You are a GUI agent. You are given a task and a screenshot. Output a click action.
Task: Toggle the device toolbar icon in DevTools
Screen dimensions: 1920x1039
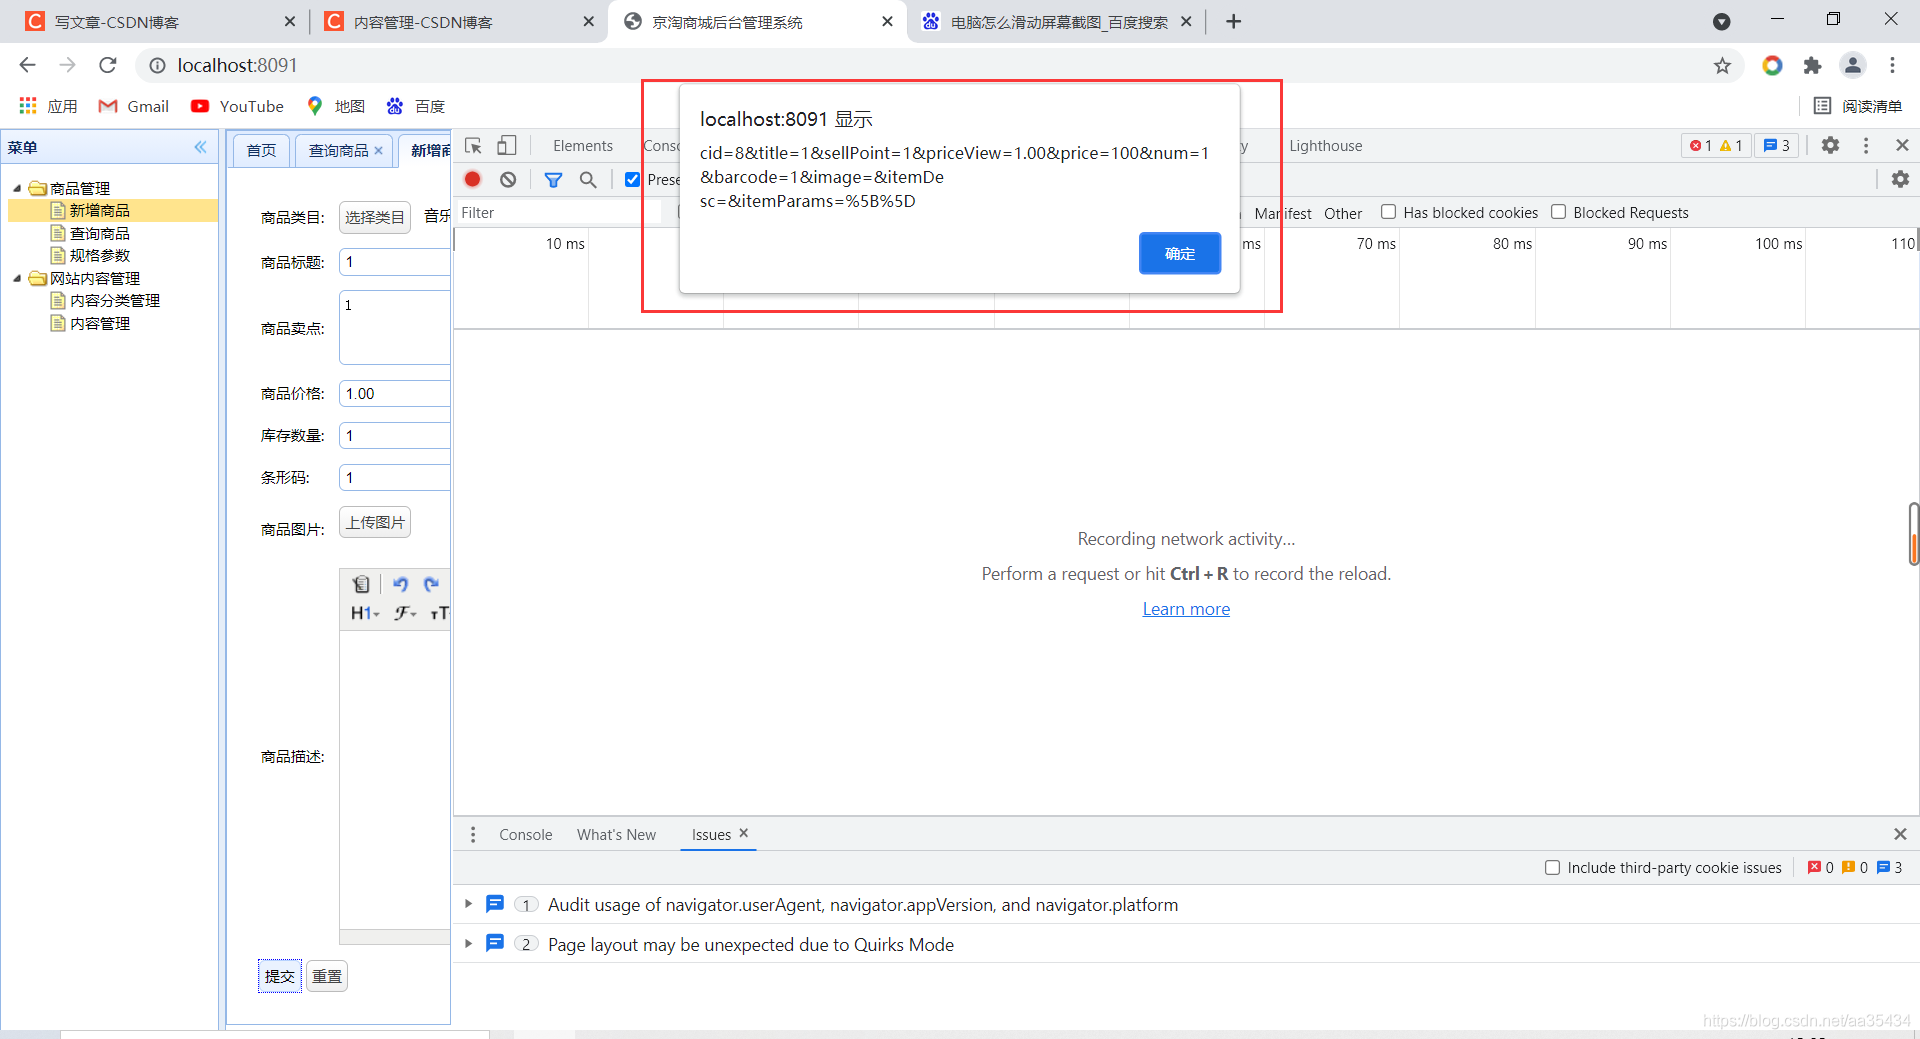click(x=507, y=146)
